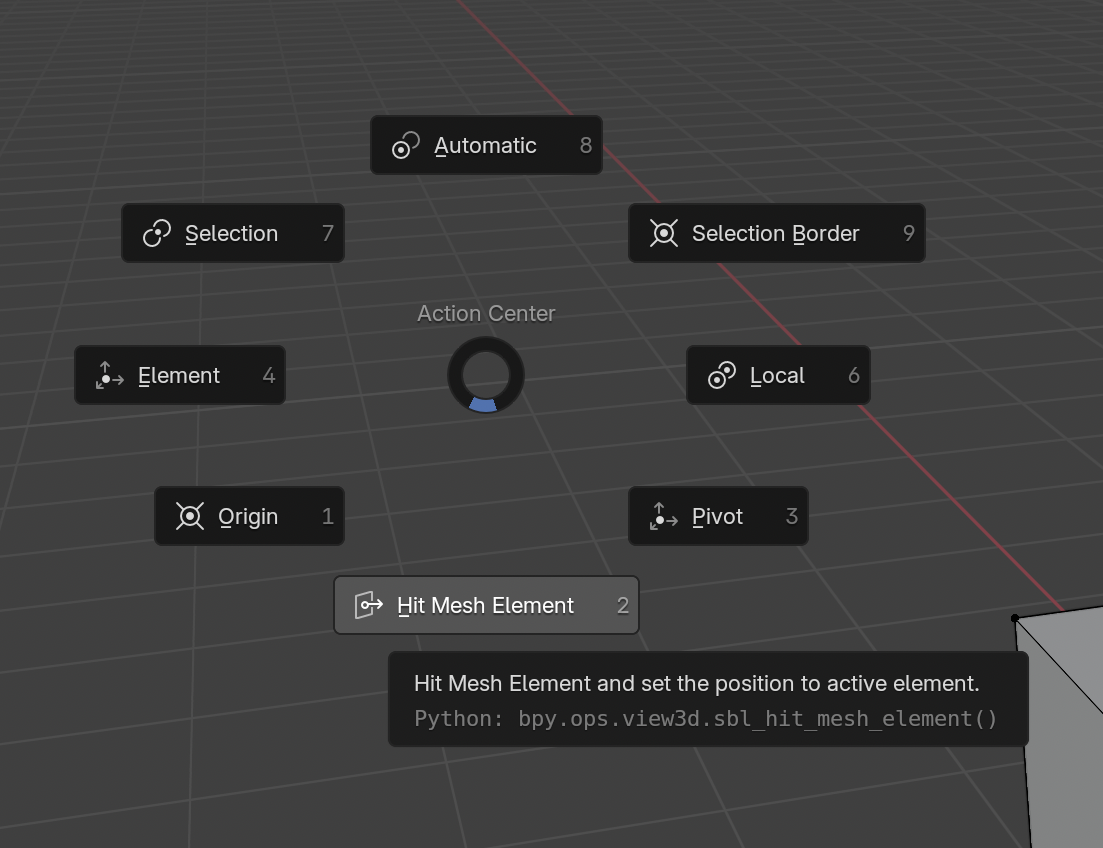Click the Local option's double-circle icon
Screen dimensions: 1103x848
click(722, 375)
